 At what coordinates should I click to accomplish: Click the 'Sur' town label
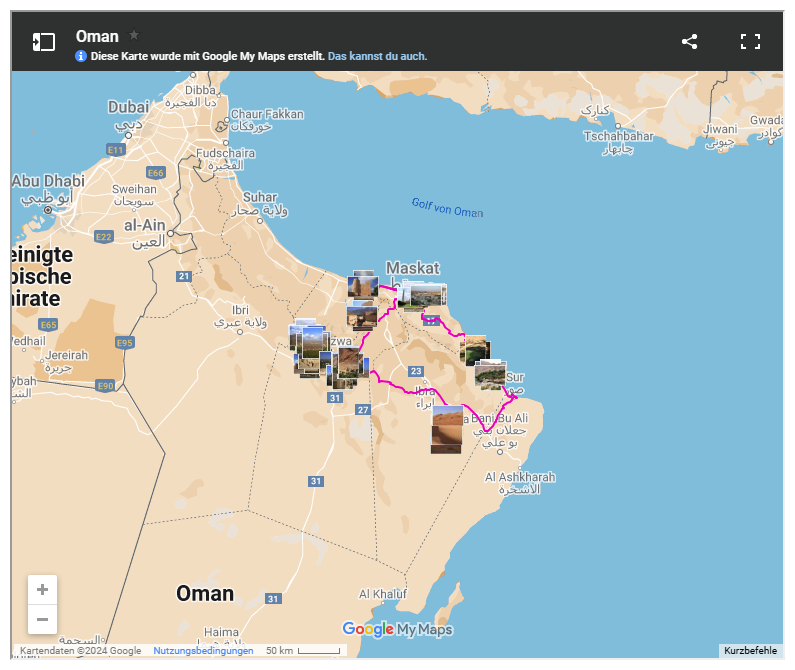pyautogui.click(x=515, y=377)
